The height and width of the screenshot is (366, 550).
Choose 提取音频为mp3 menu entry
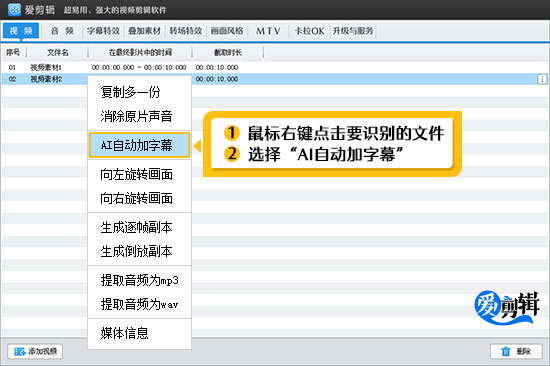coord(139,280)
